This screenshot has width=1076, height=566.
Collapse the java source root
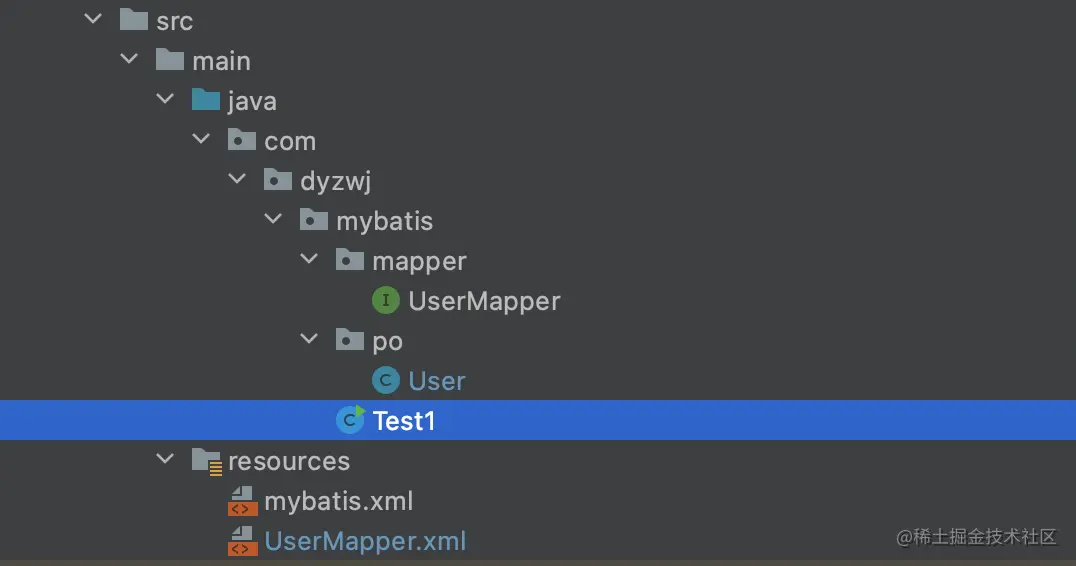pyautogui.click(x=165, y=100)
